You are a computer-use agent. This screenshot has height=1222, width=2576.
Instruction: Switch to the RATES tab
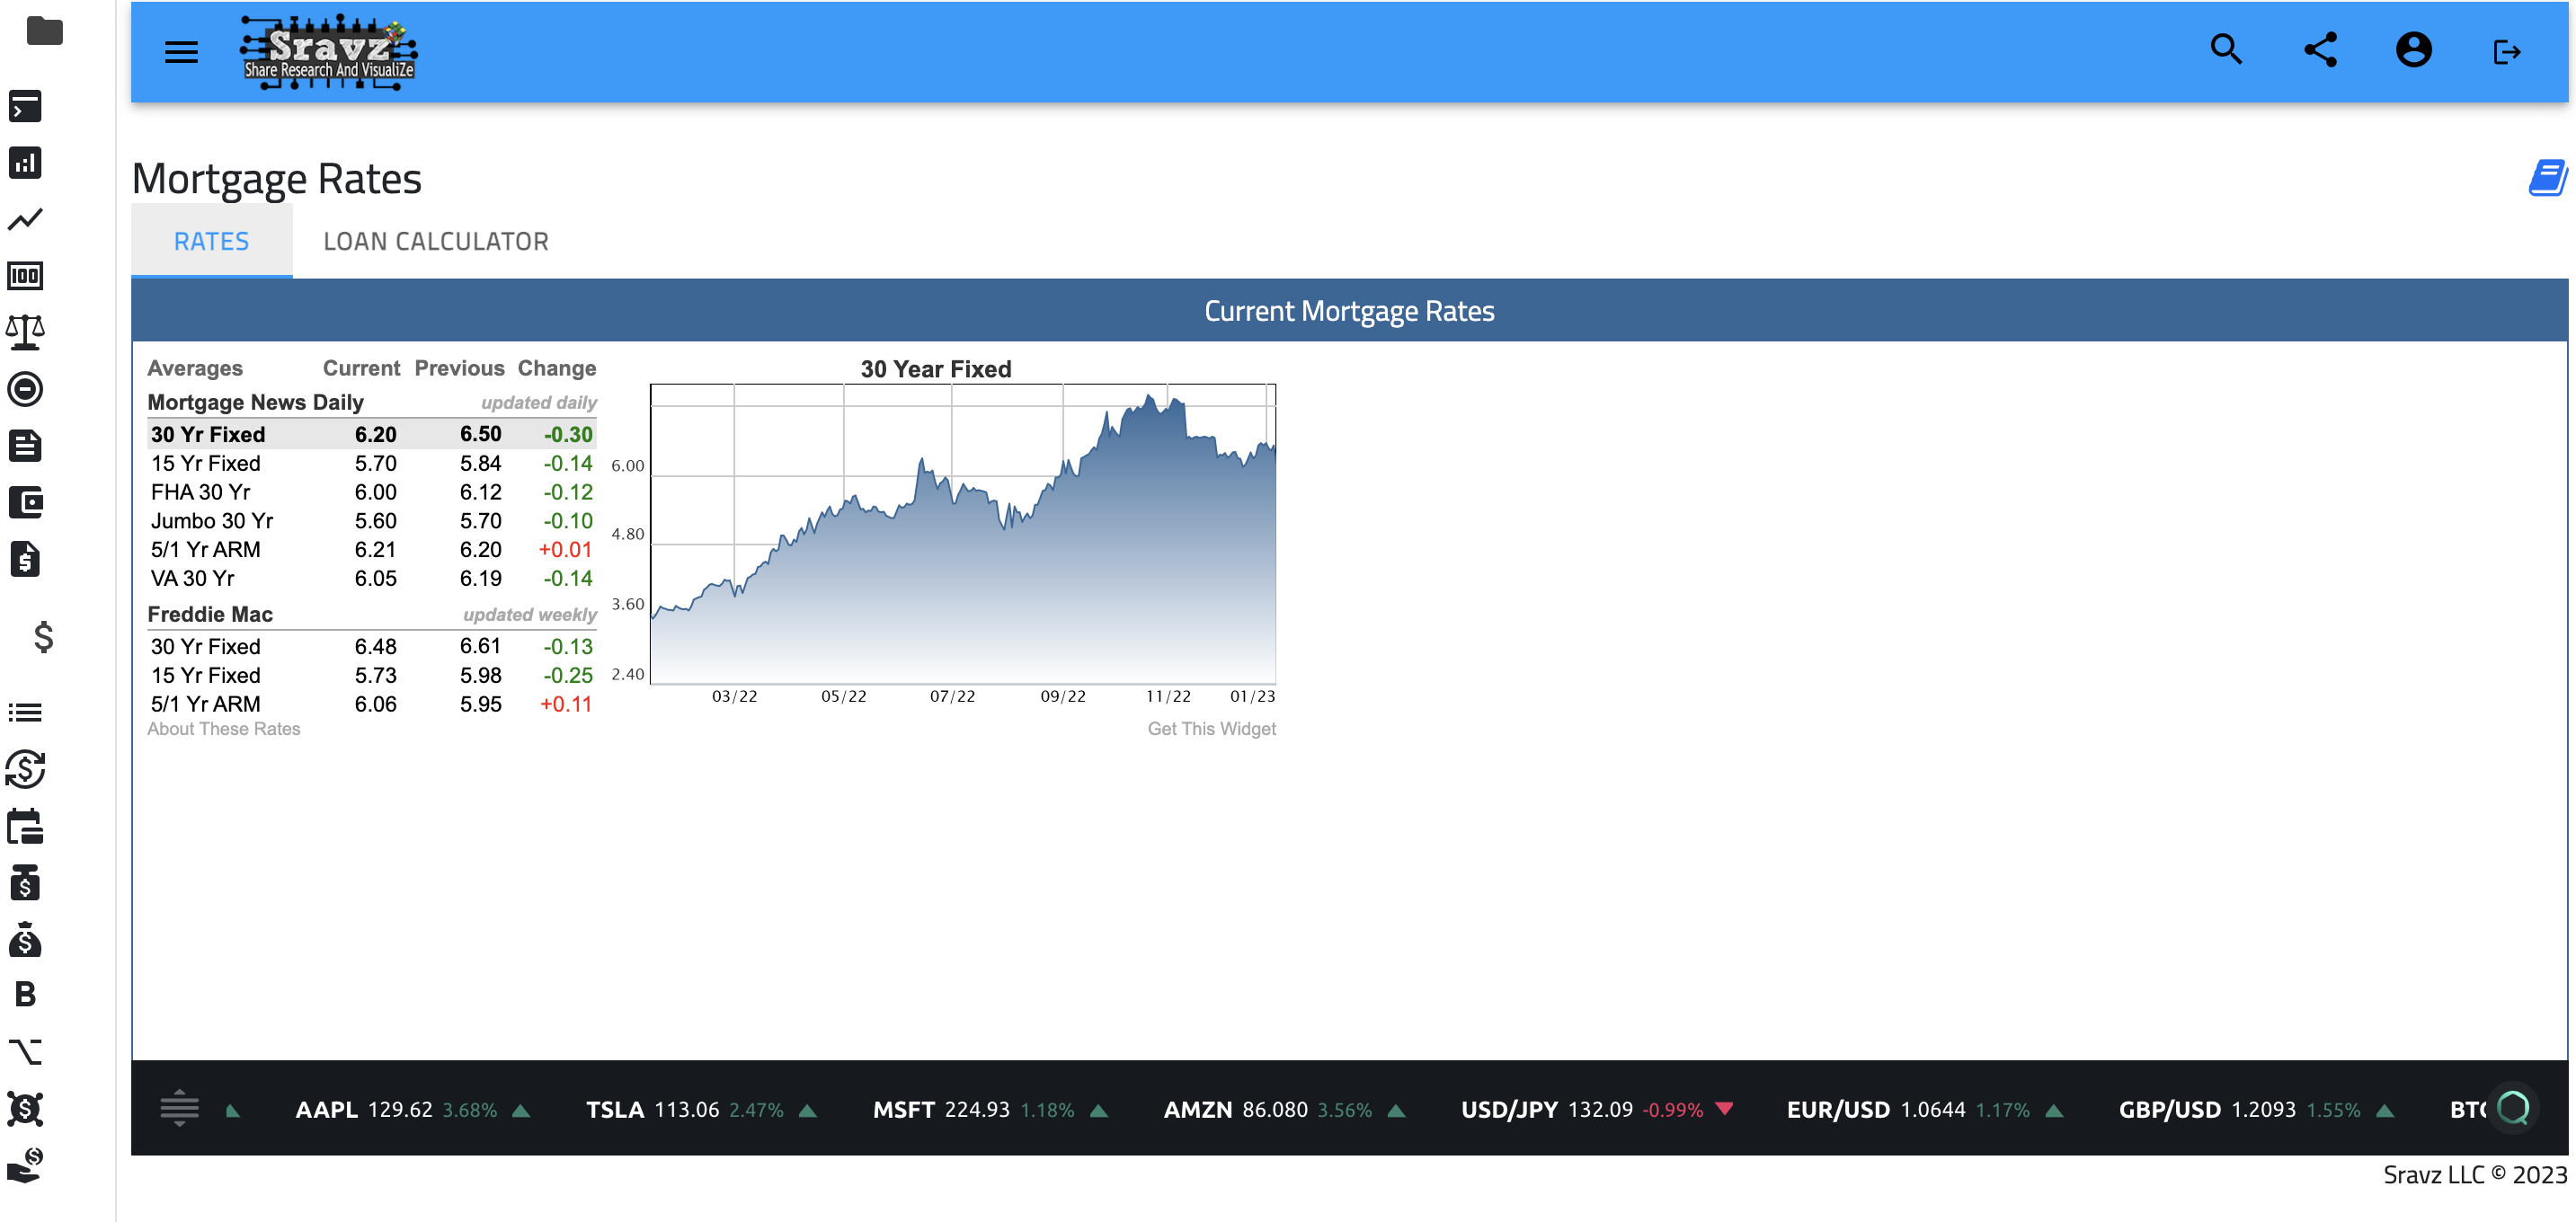[x=212, y=241]
